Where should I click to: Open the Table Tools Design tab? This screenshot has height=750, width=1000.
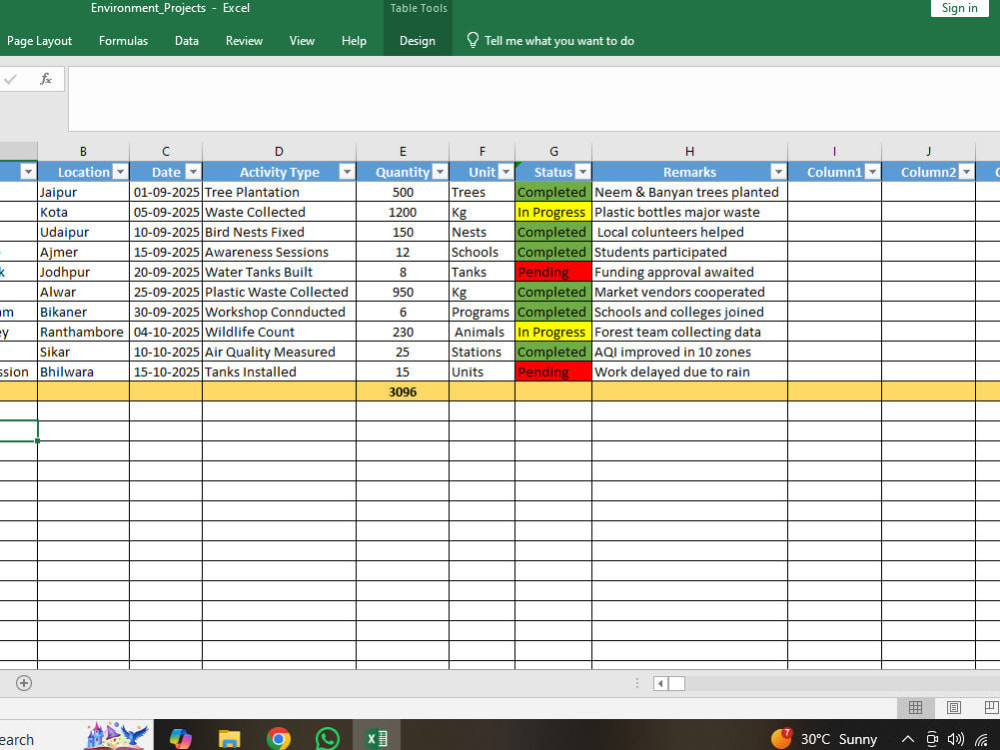tap(418, 41)
